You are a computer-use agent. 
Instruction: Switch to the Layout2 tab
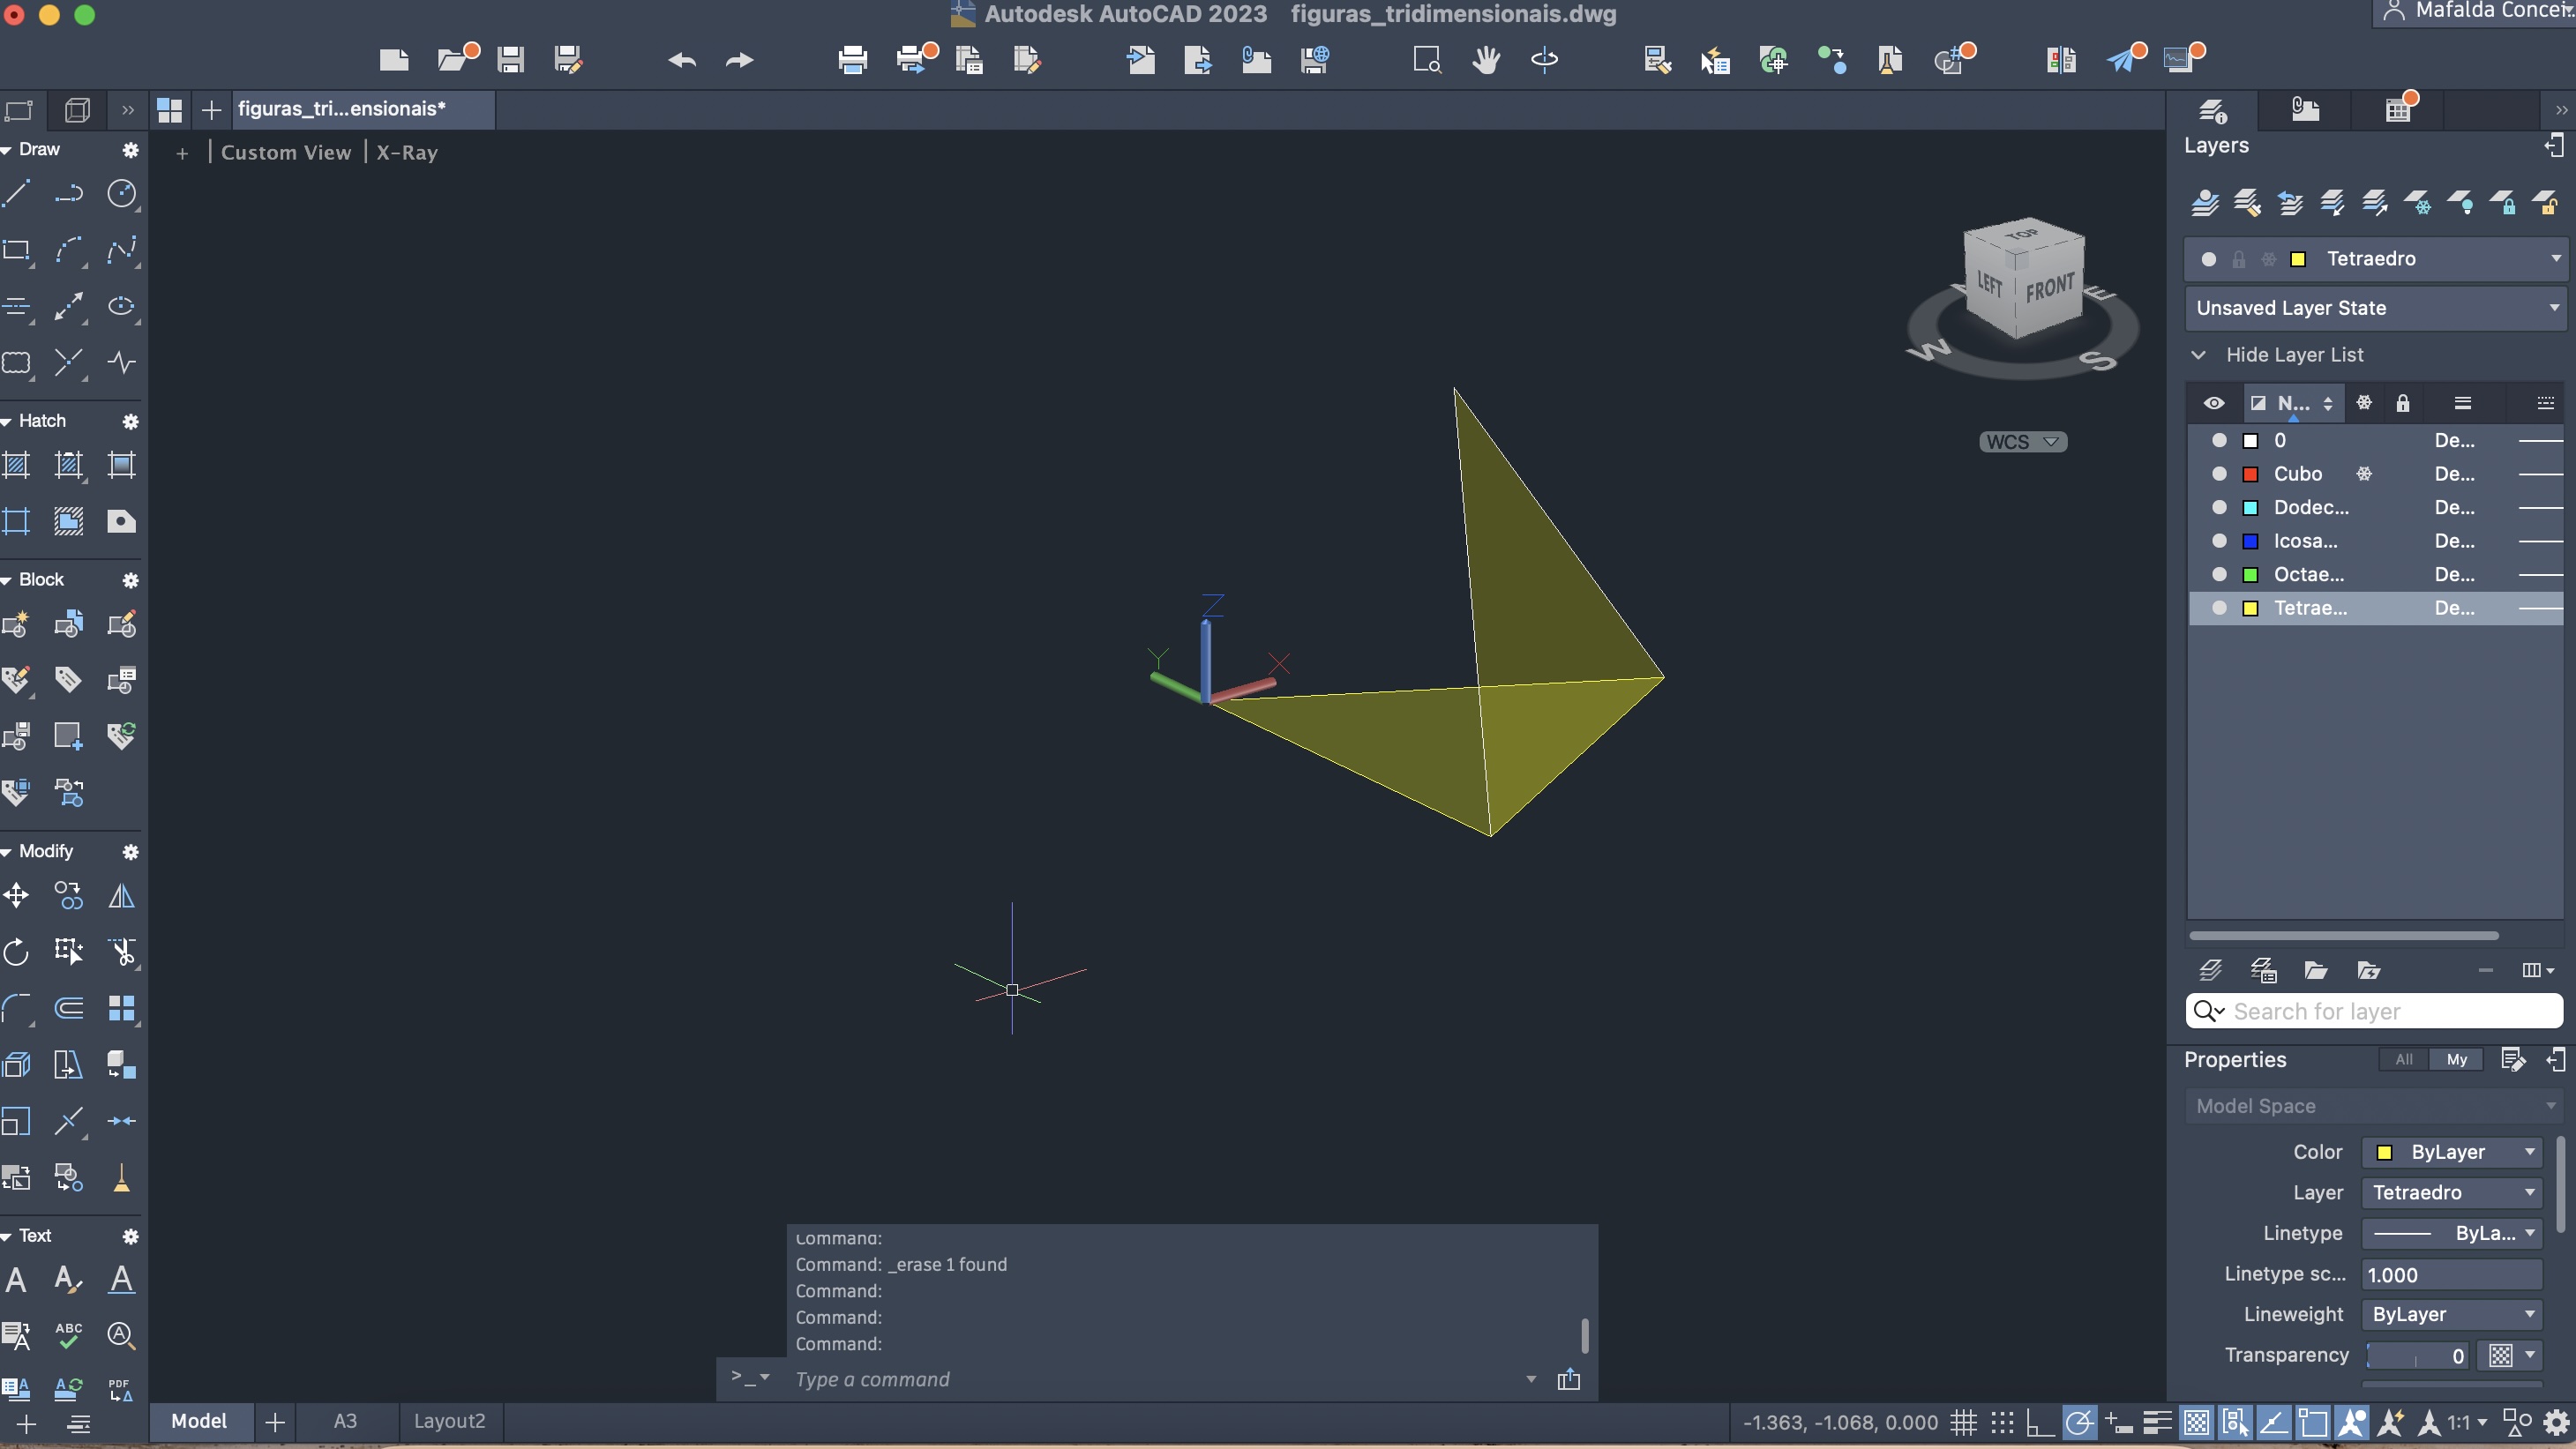(449, 1421)
